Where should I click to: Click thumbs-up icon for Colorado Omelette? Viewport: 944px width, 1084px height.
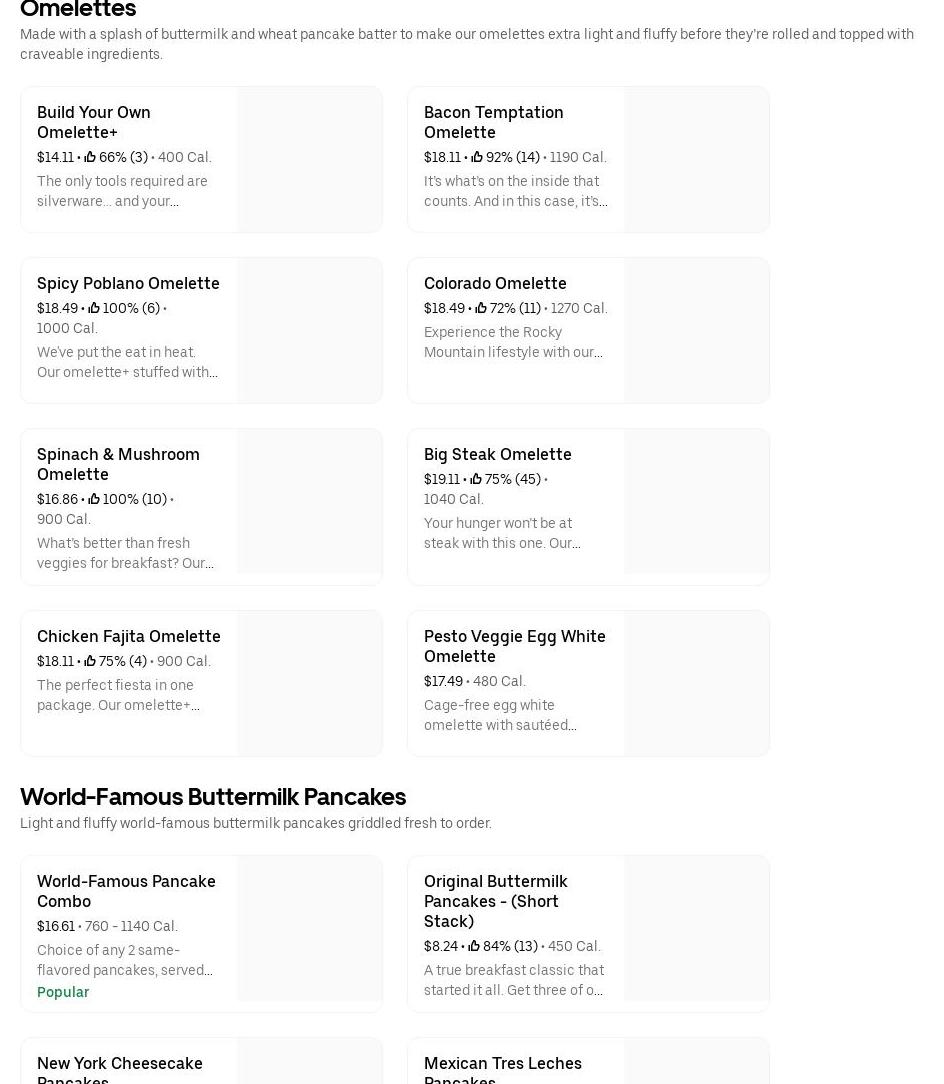point(481,308)
